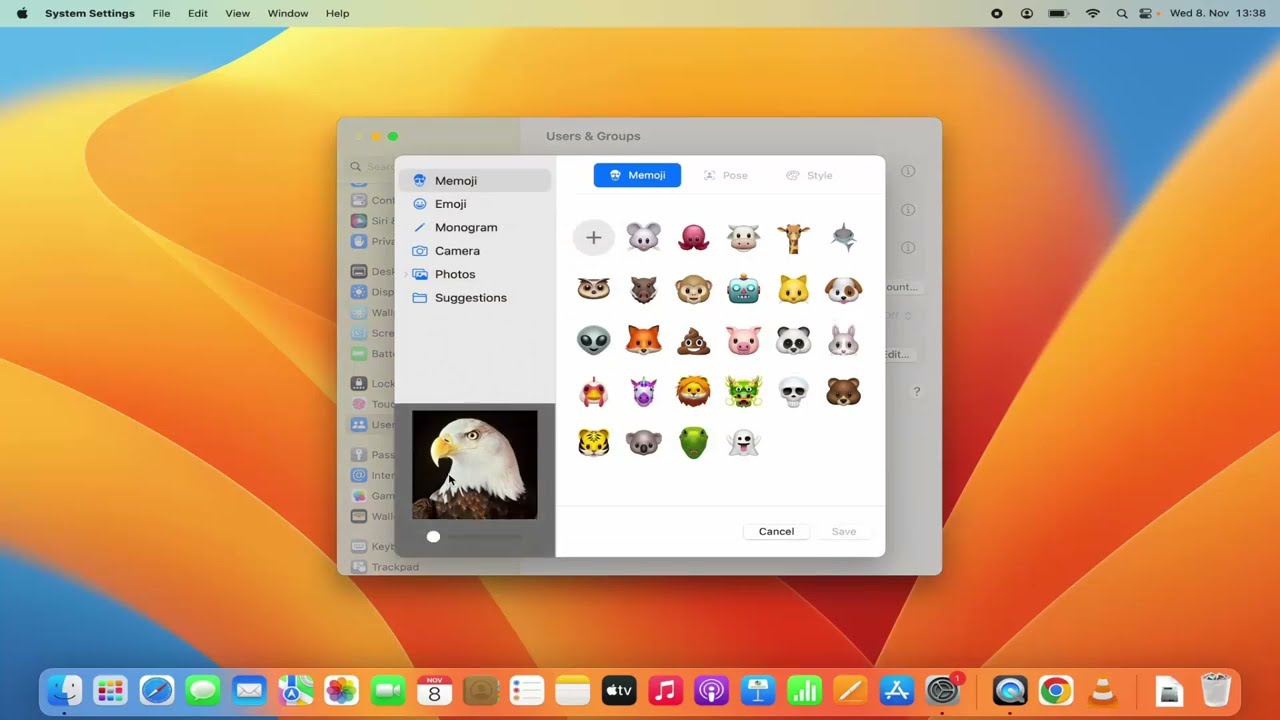1280x720 pixels.
Task: Select the bear Memoji
Action: [843, 391]
